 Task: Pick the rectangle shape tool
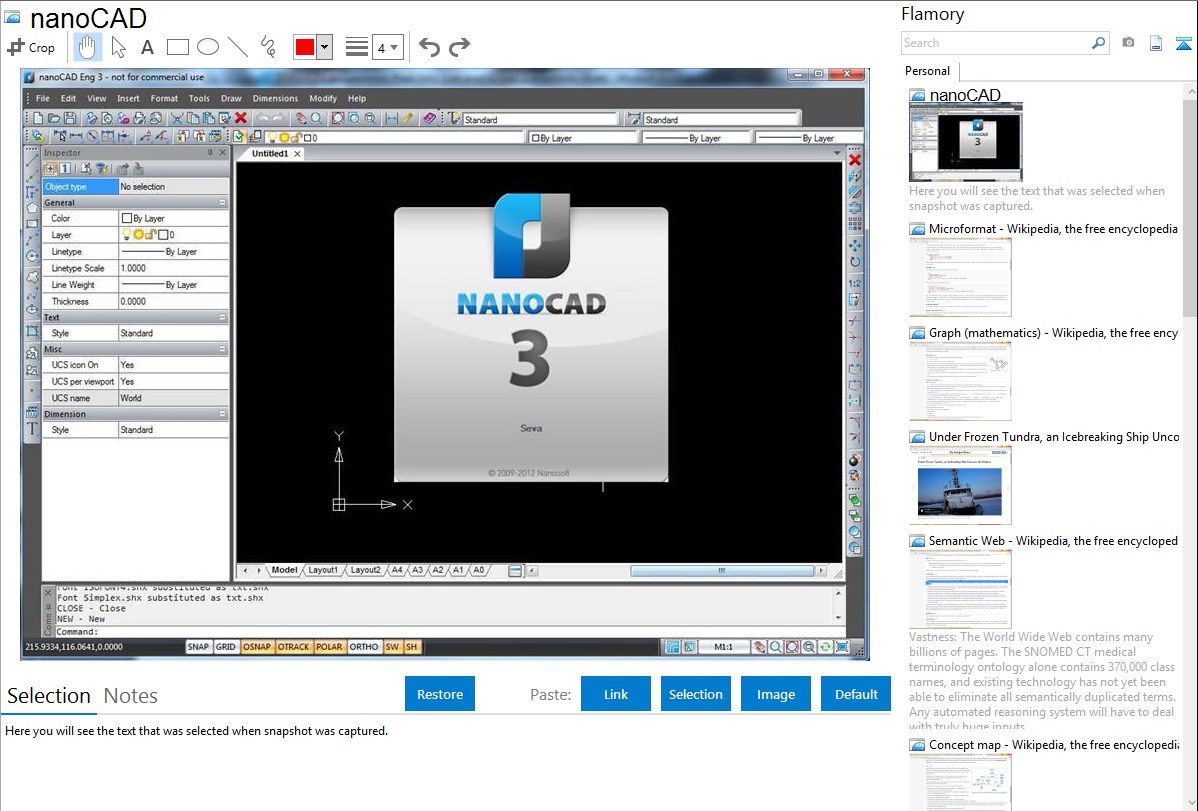tap(177, 47)
